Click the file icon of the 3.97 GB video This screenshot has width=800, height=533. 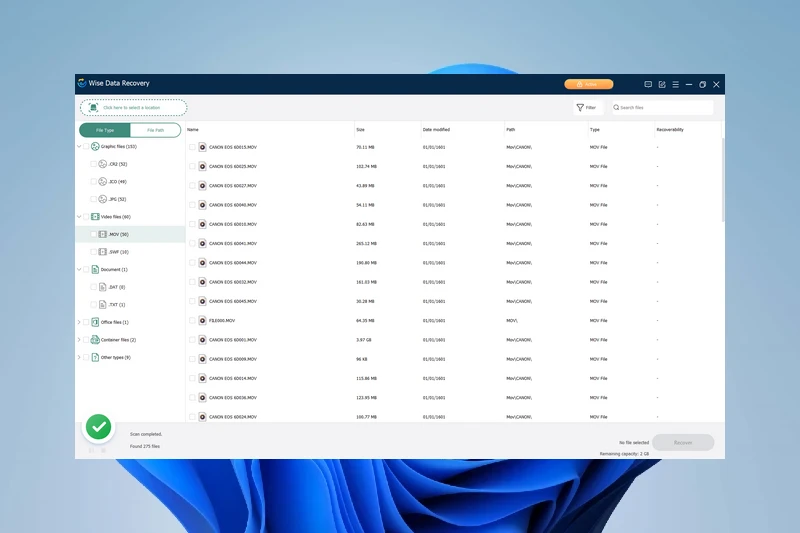point(202,340)
